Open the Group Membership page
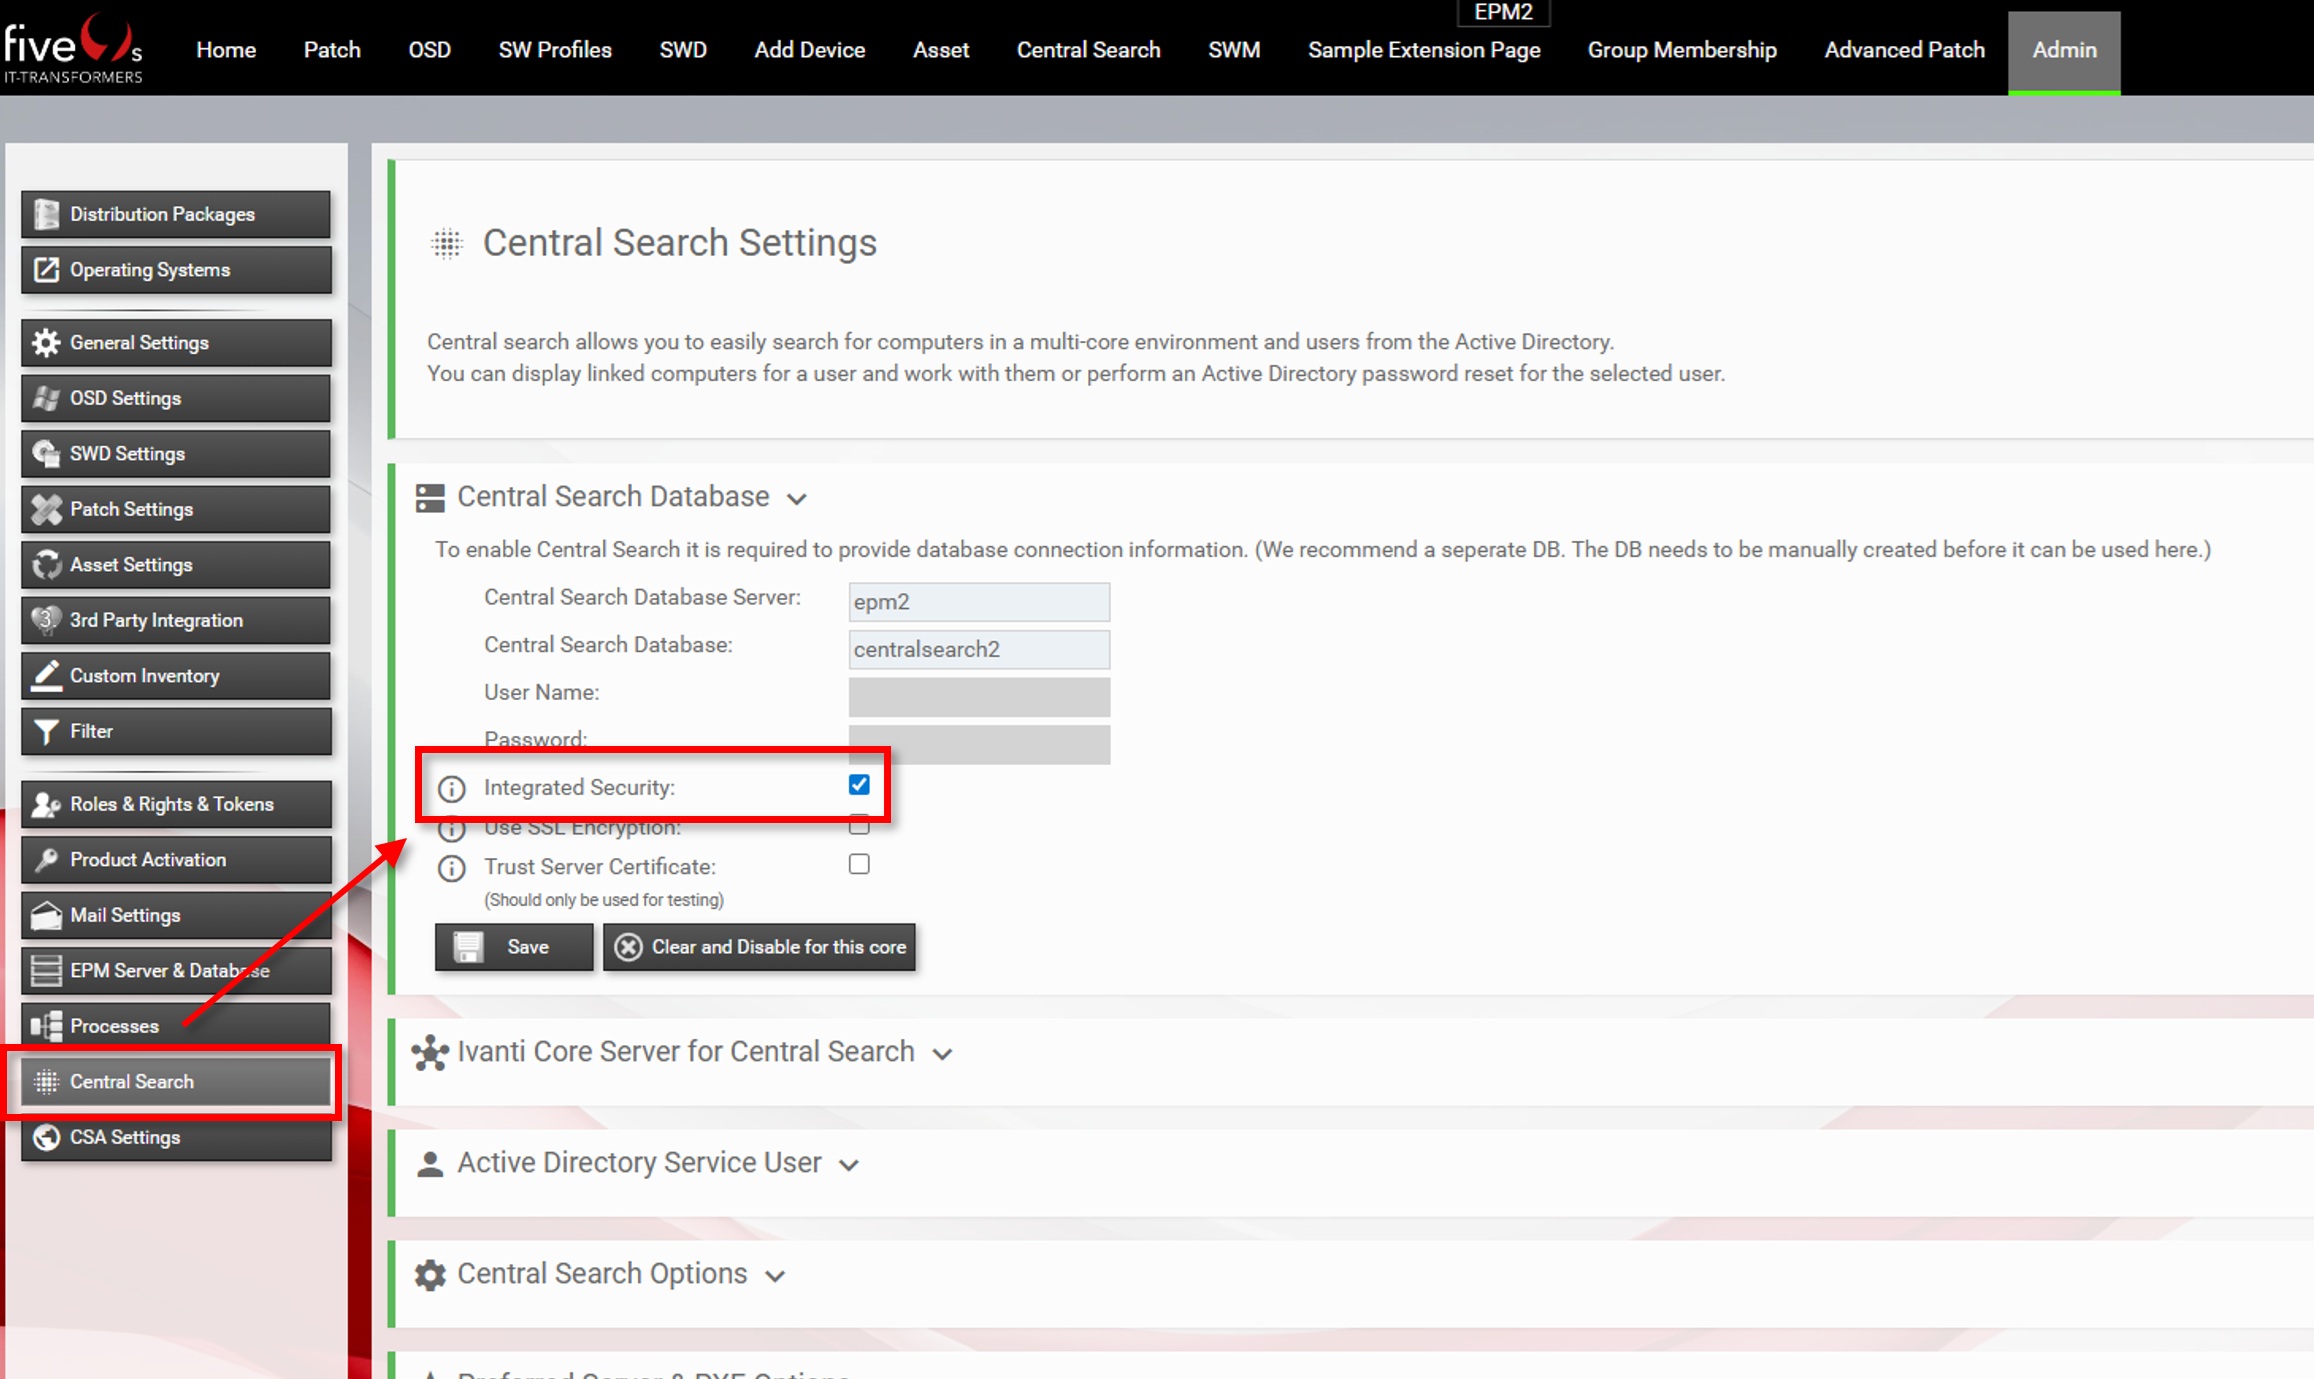 1682,50
